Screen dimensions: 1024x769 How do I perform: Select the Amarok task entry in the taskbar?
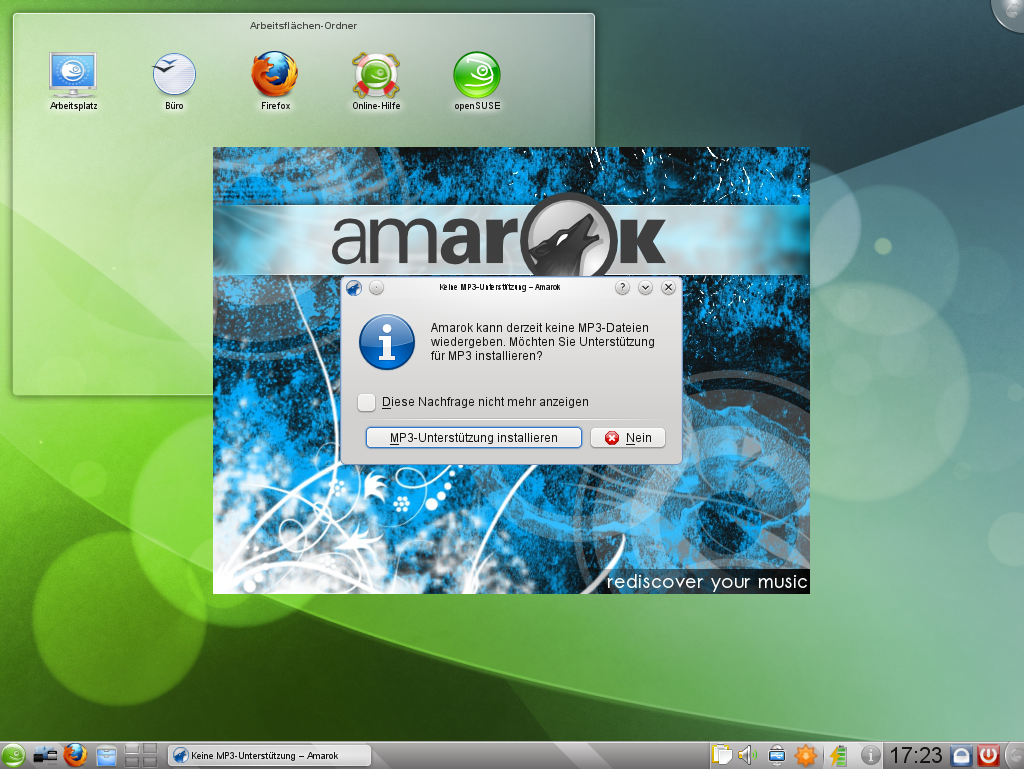coord(270,755)
